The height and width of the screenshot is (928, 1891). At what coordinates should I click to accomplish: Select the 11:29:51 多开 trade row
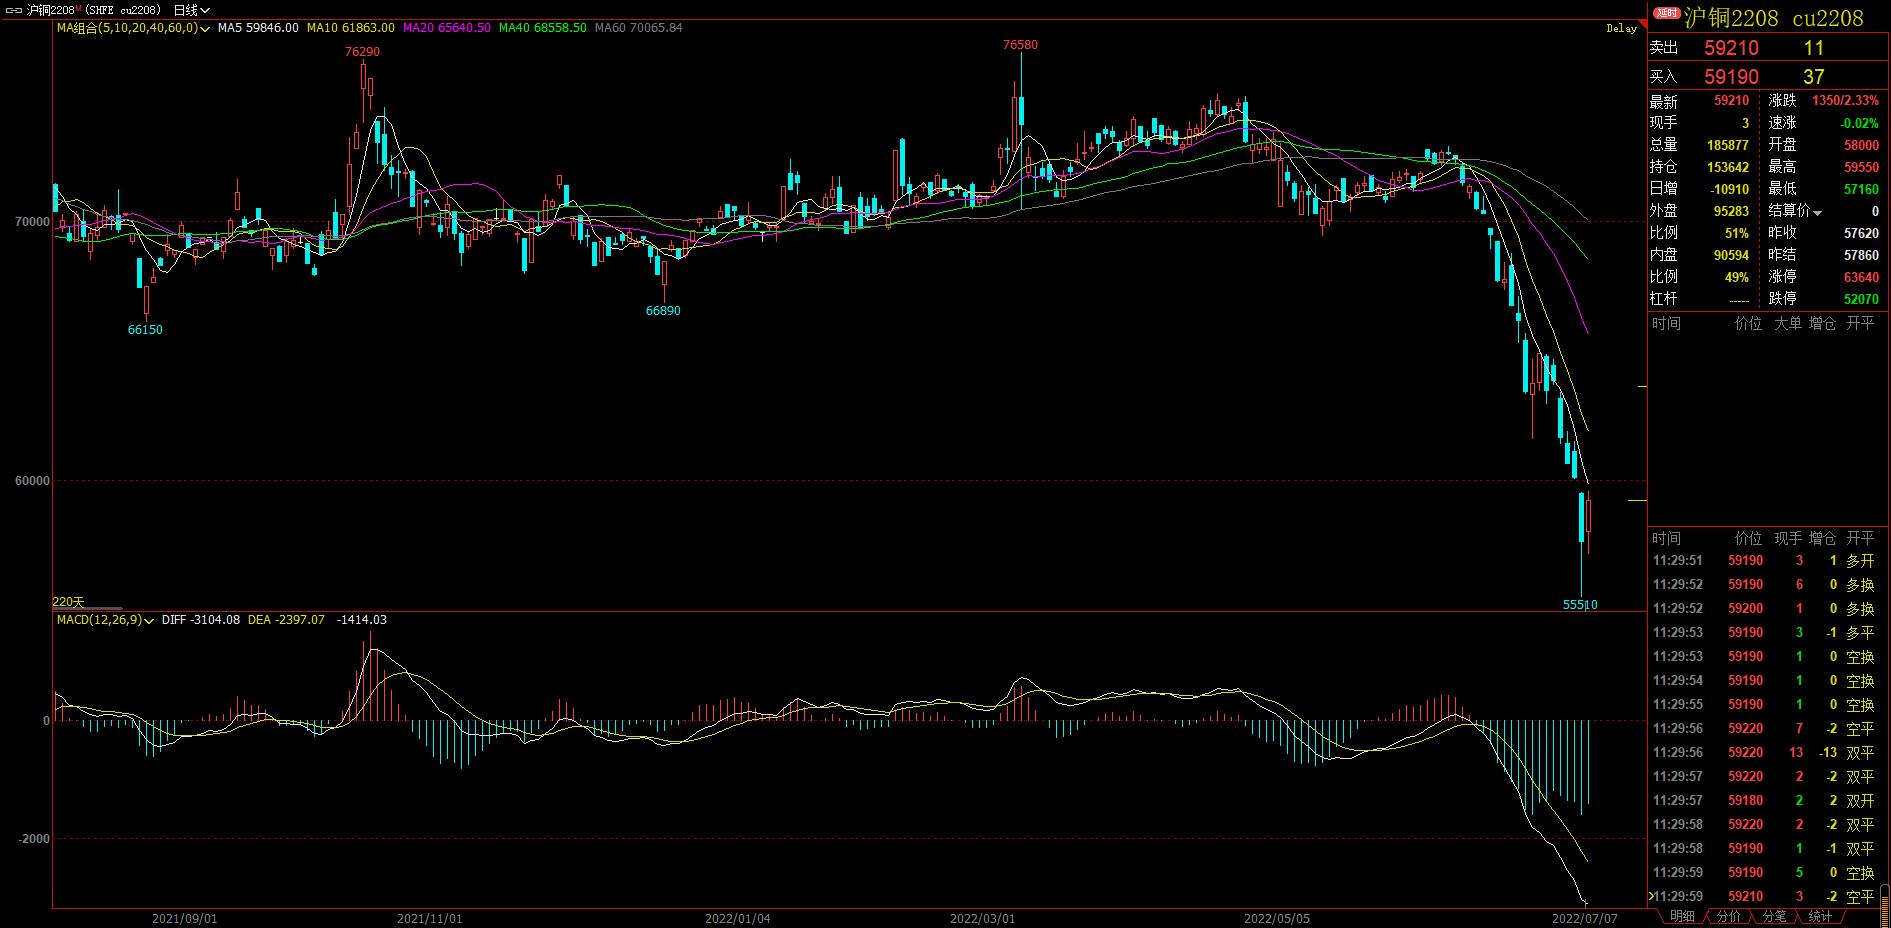(1765, 561)
